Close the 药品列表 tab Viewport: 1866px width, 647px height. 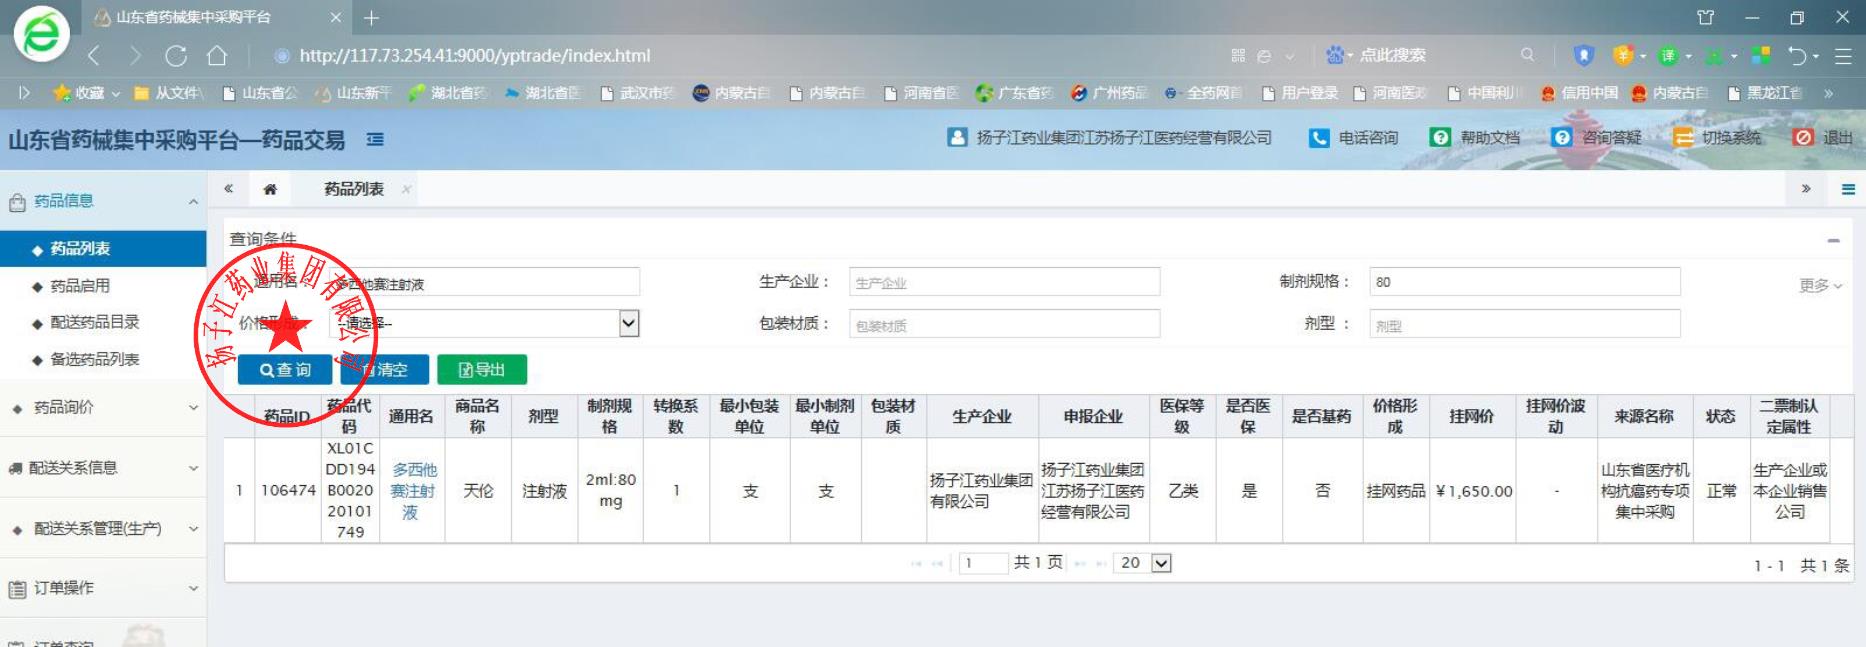[406, 189]
